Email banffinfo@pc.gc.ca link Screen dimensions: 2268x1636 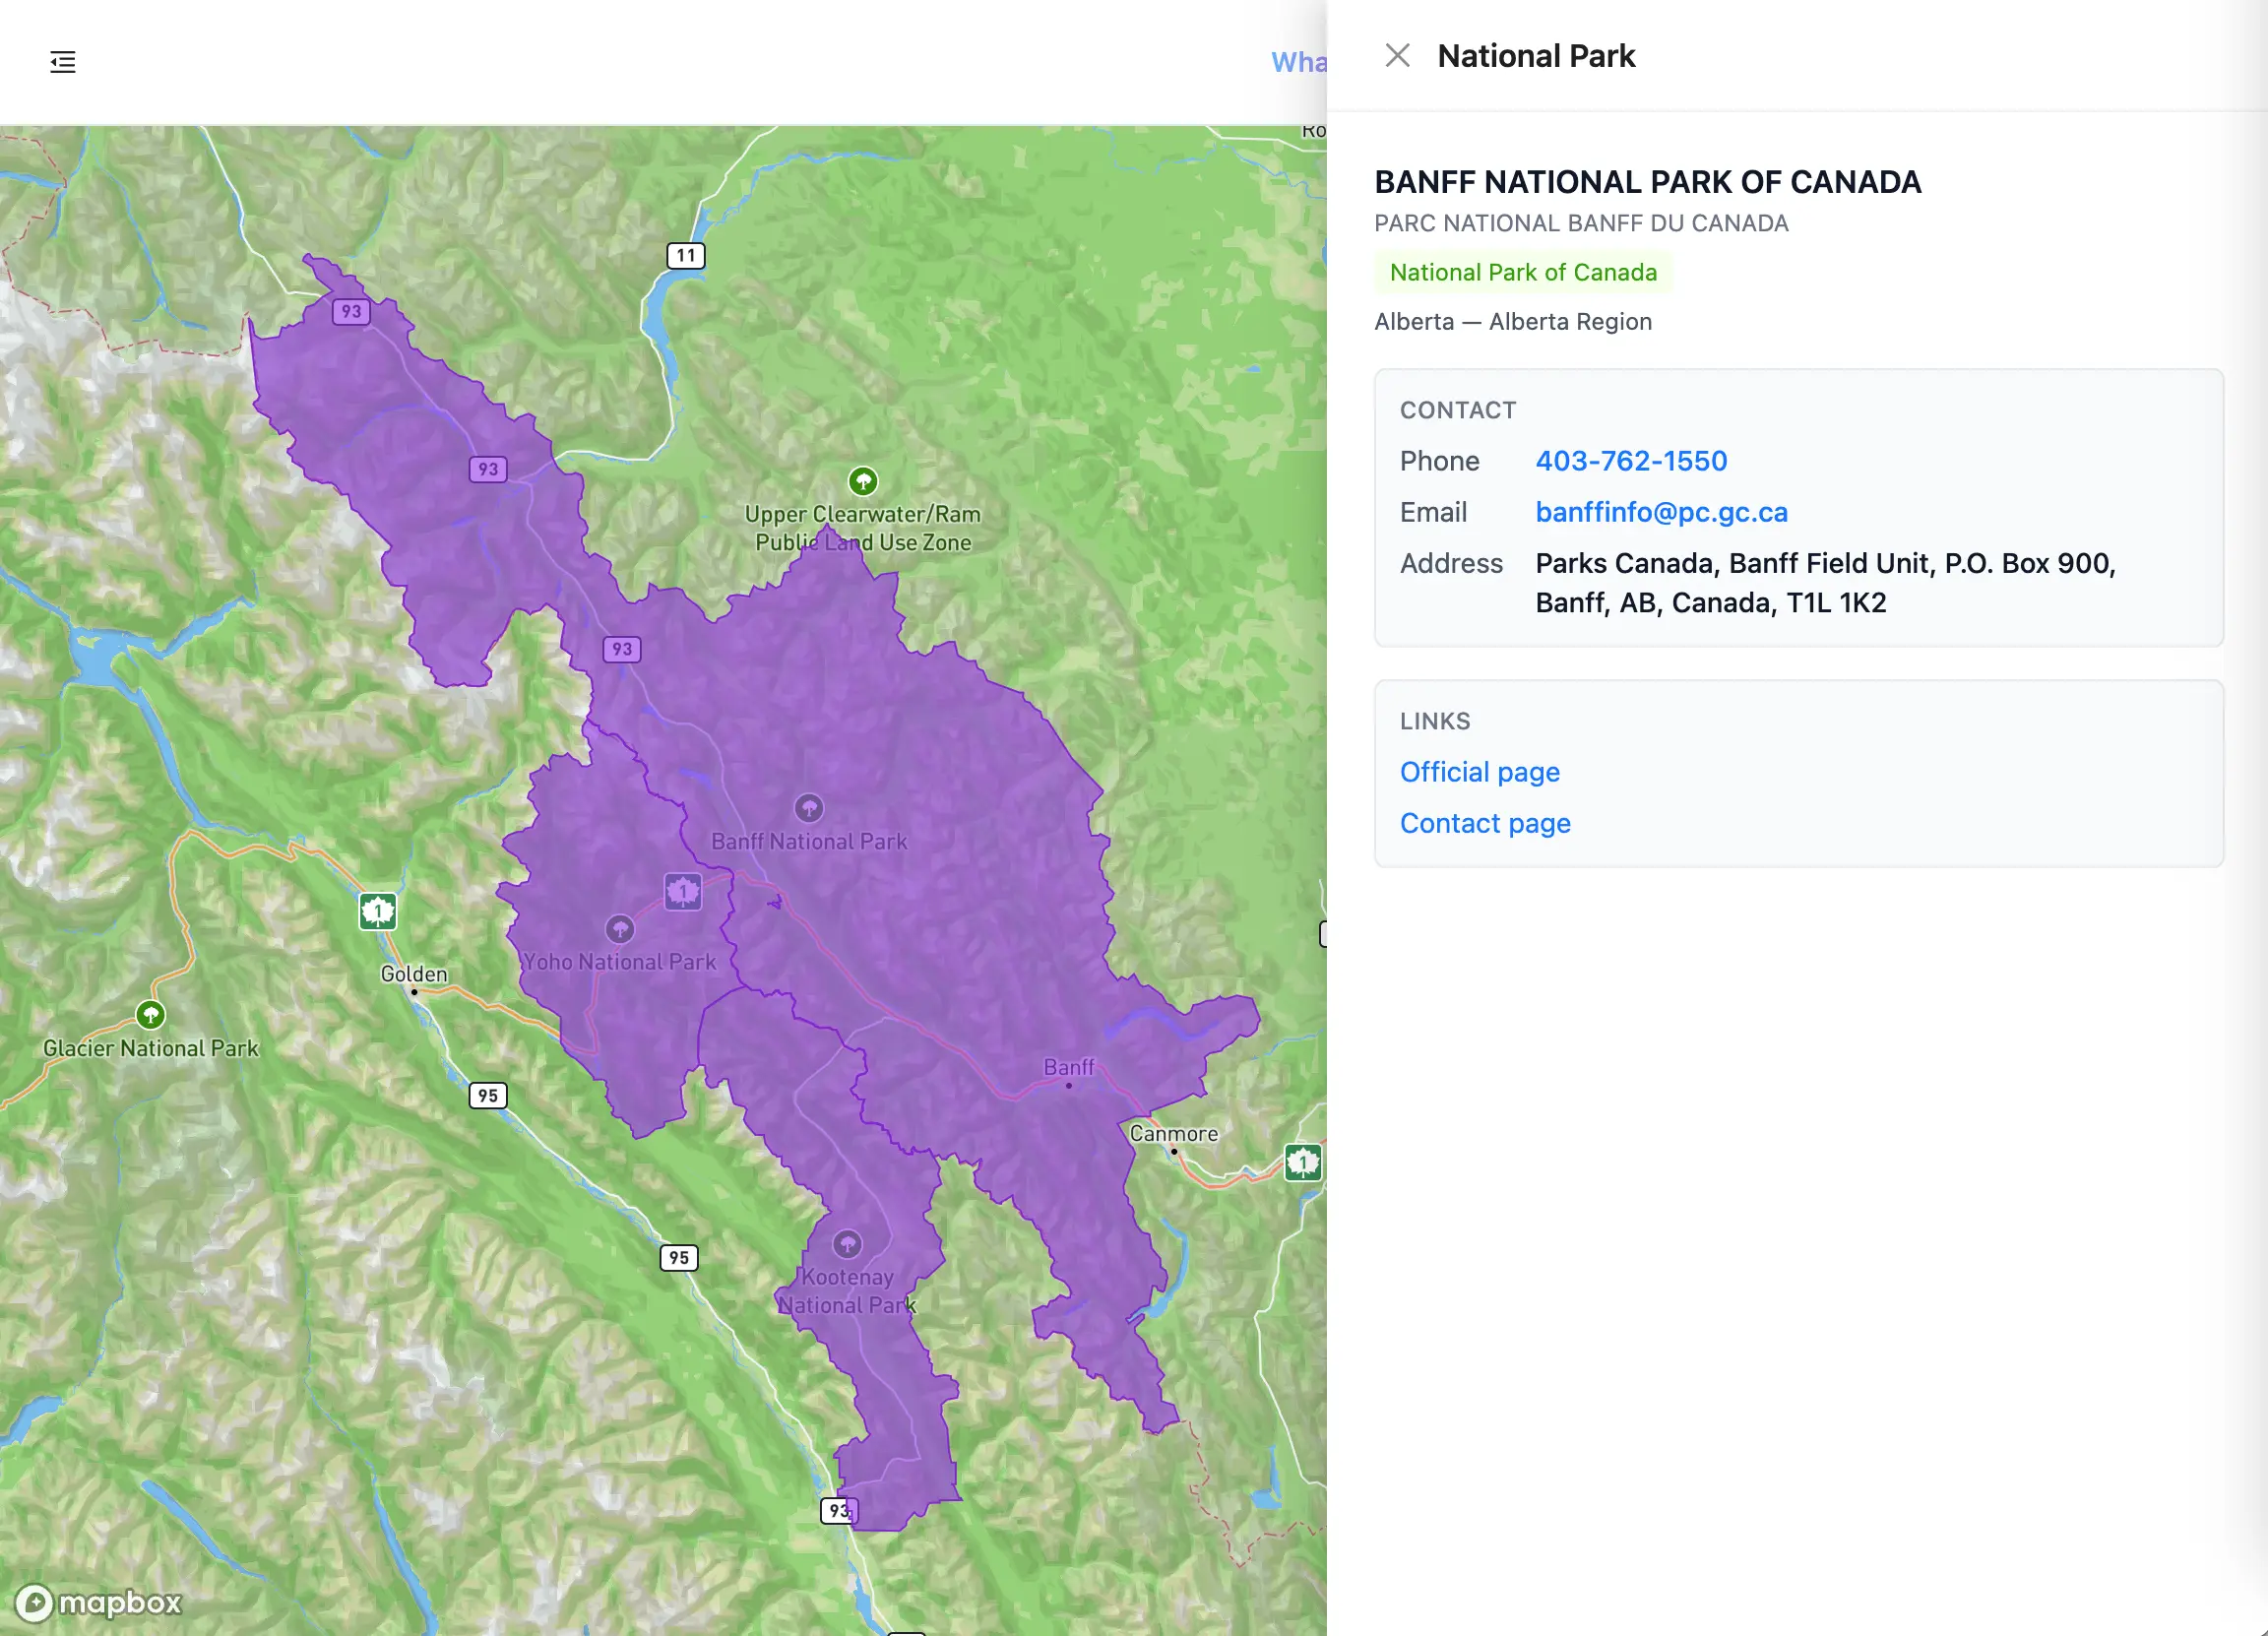[x=1661, y=512]
